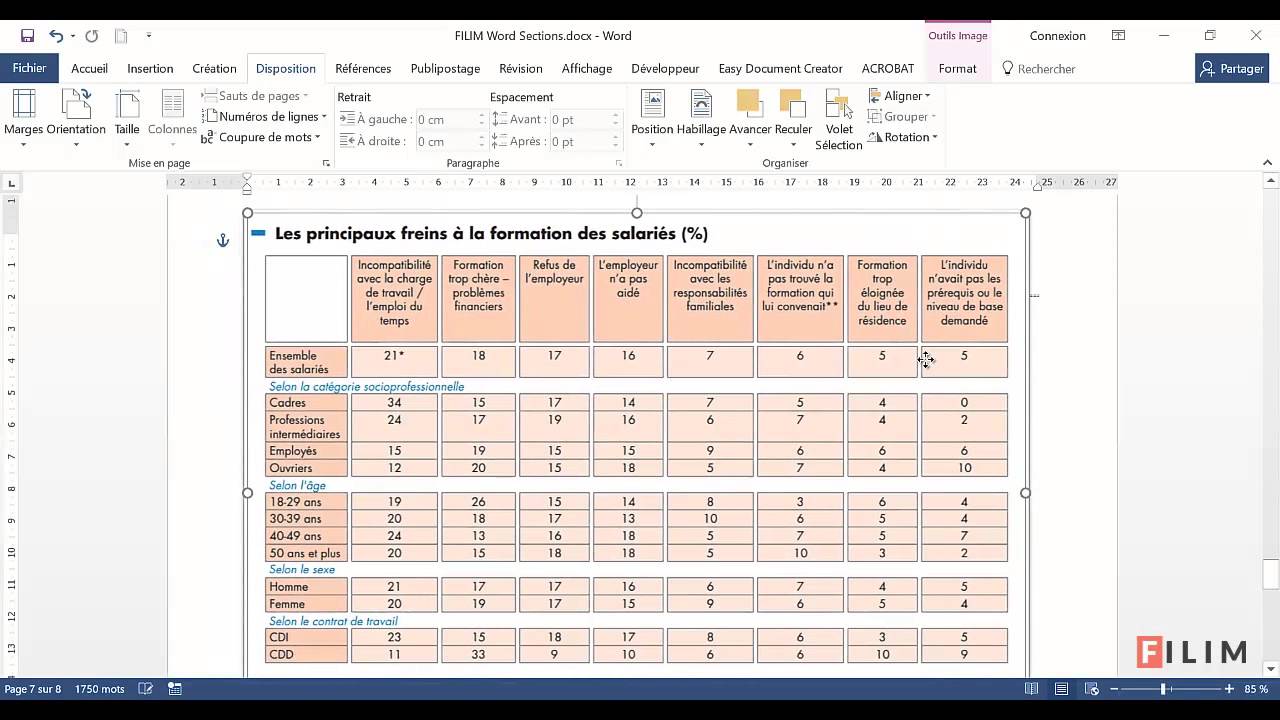Open the Easy Document Creator tab
Viewport: 1280px width, 720px height.
point(780,68)
